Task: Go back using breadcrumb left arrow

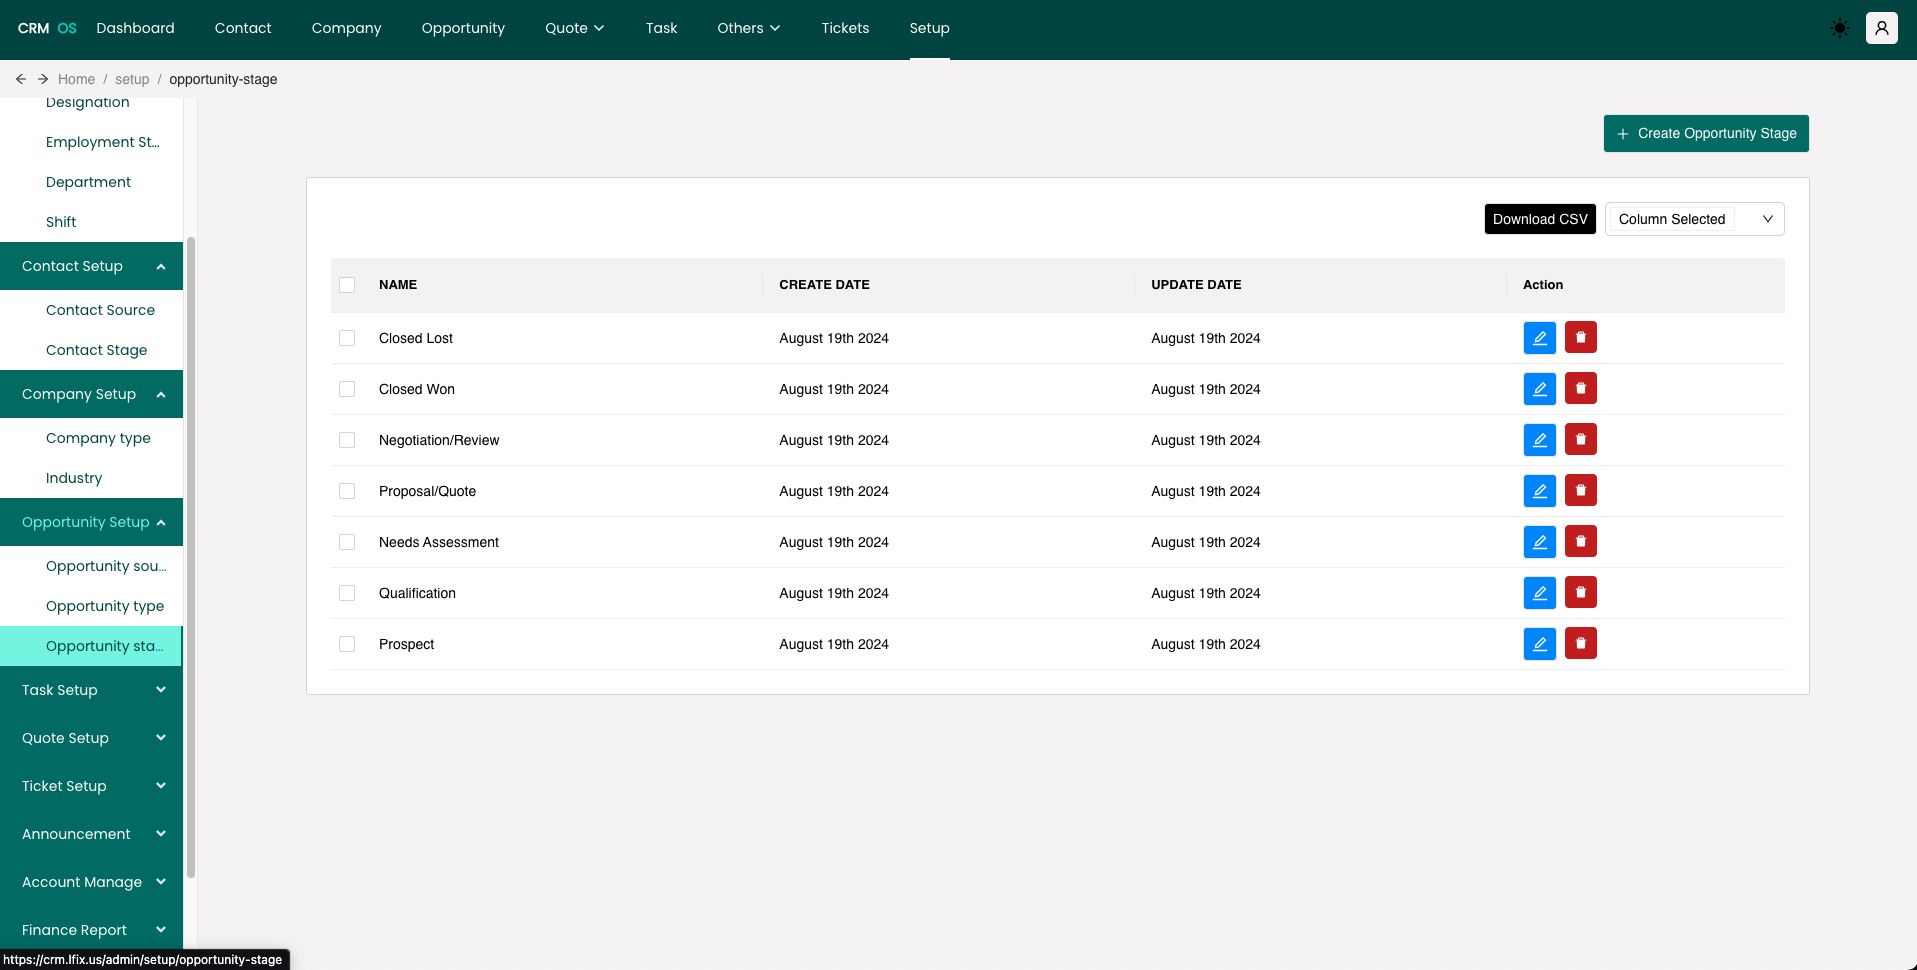Action: click(21, 79)
